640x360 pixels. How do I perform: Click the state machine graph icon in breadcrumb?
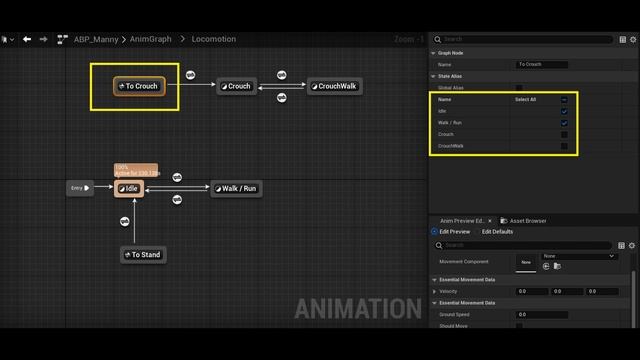(x=62, y=39)
